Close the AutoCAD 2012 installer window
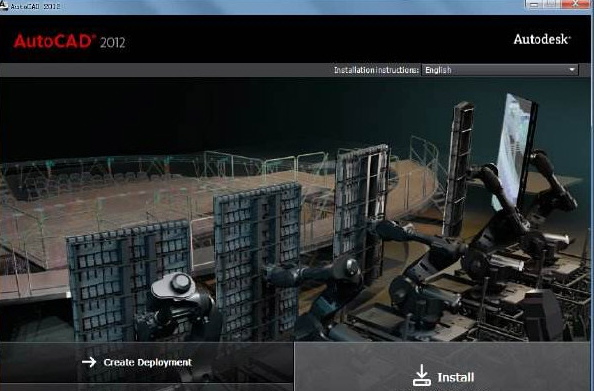 (575, 4)
